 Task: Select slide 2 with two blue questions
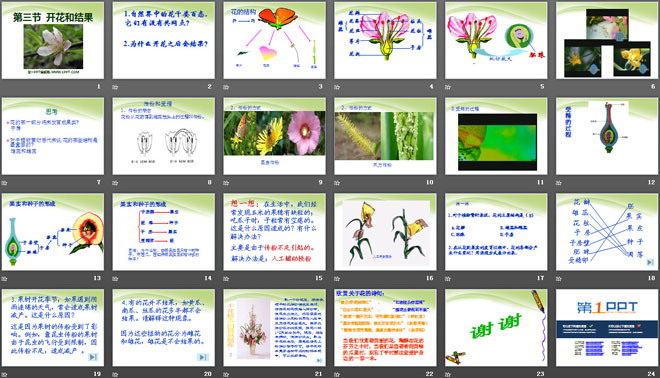click(x=163, y=40)
